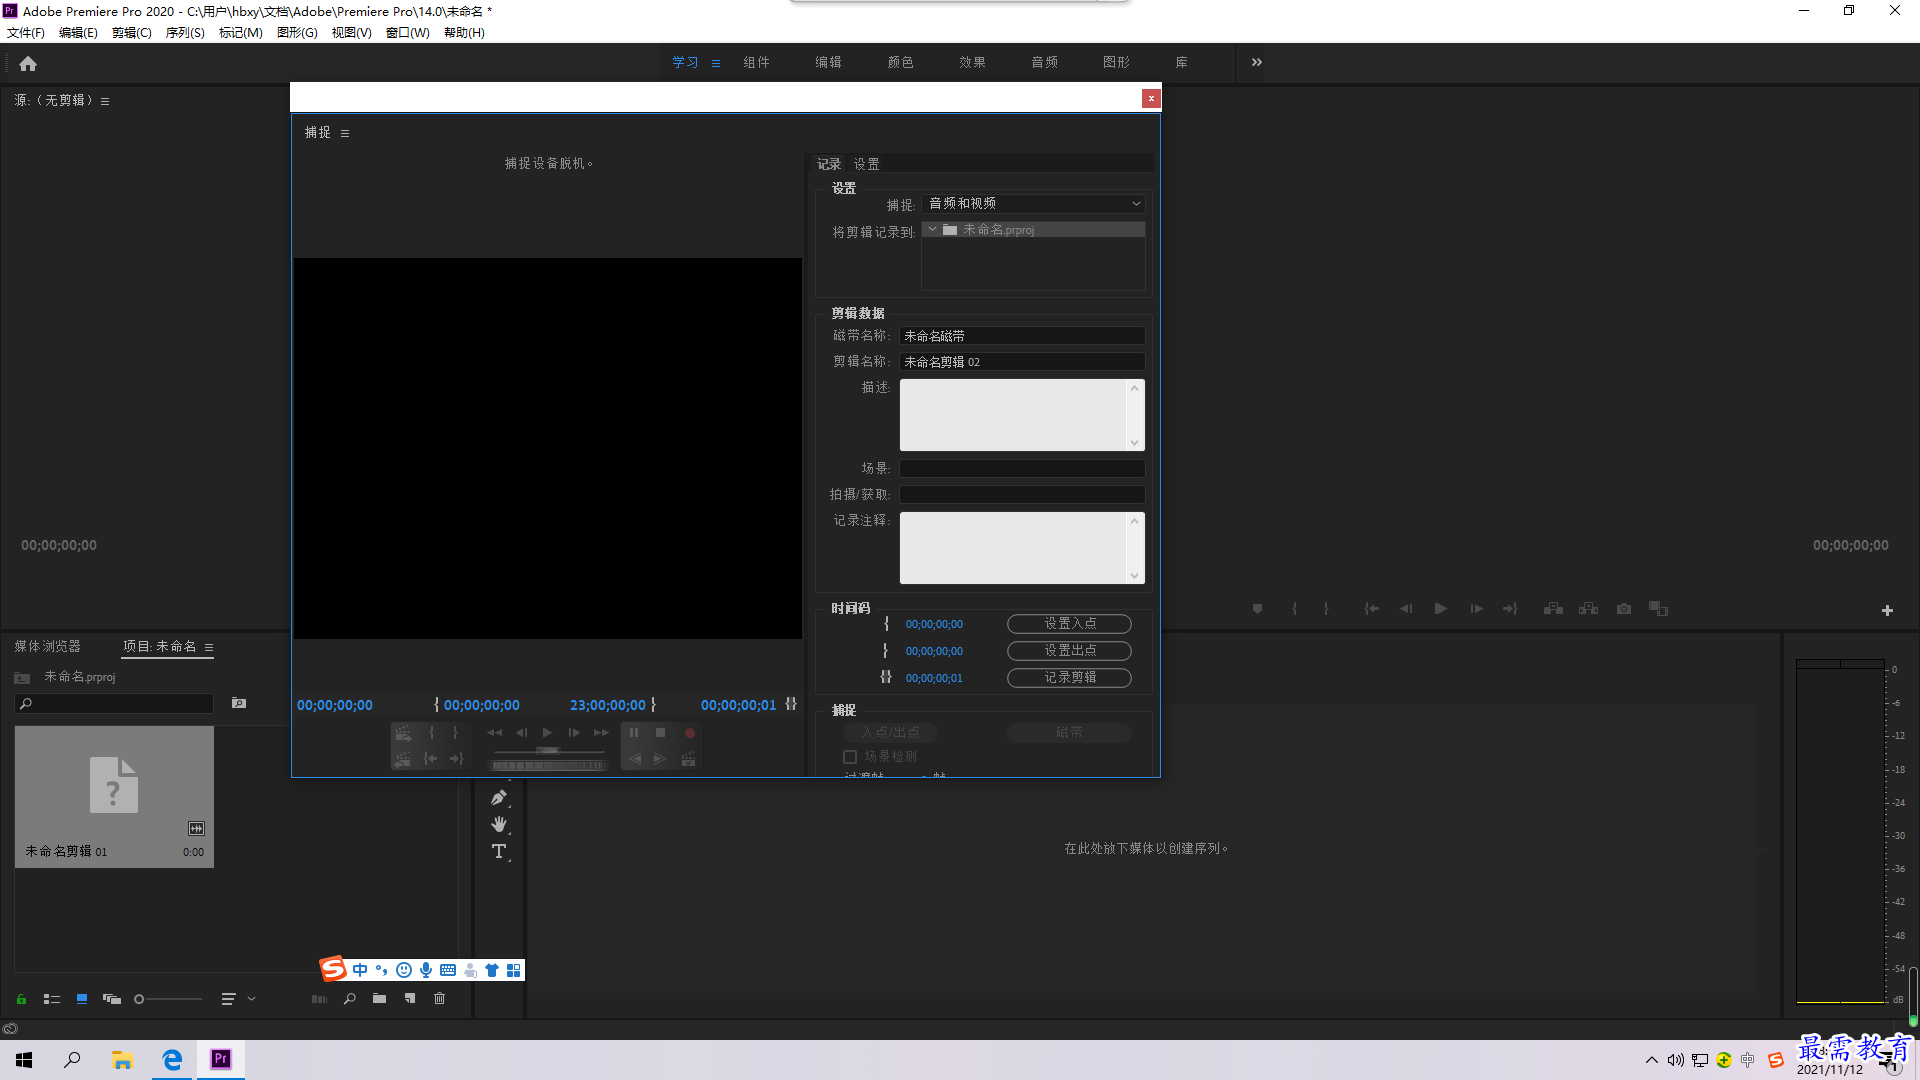Open the Source monitor button editor plus

point(1887,610)
